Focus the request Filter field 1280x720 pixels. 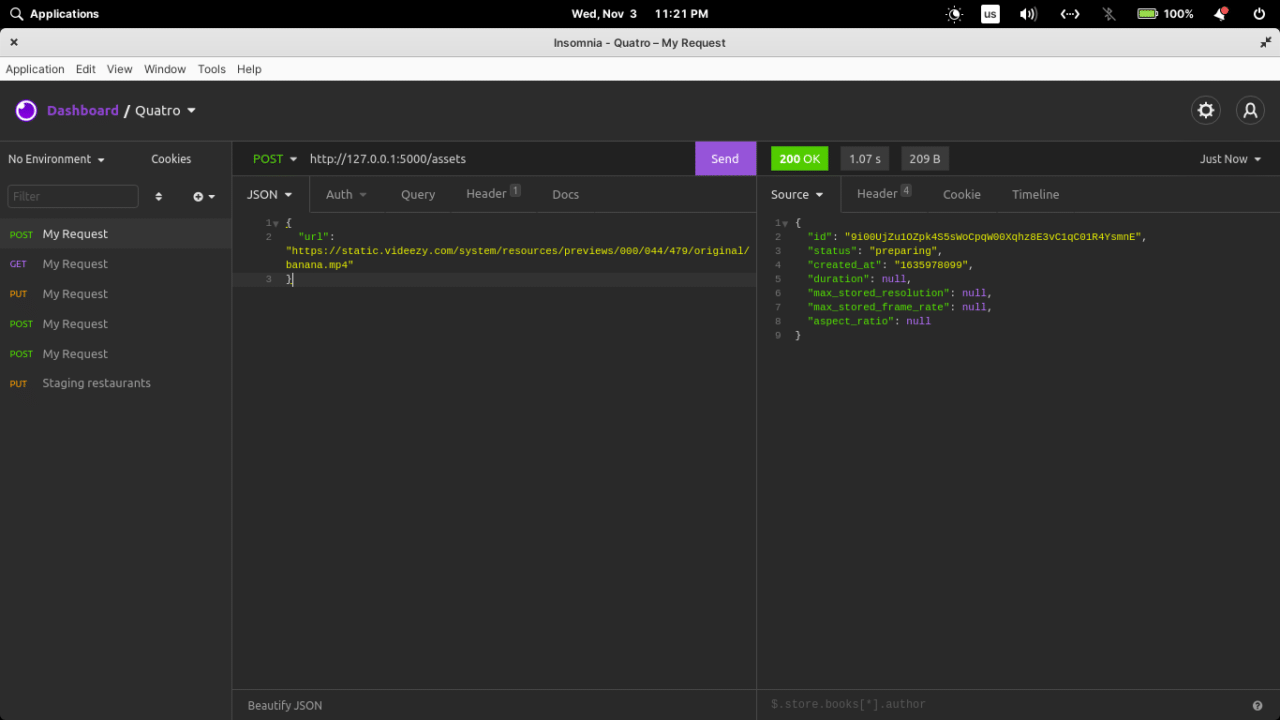point(73,197)
